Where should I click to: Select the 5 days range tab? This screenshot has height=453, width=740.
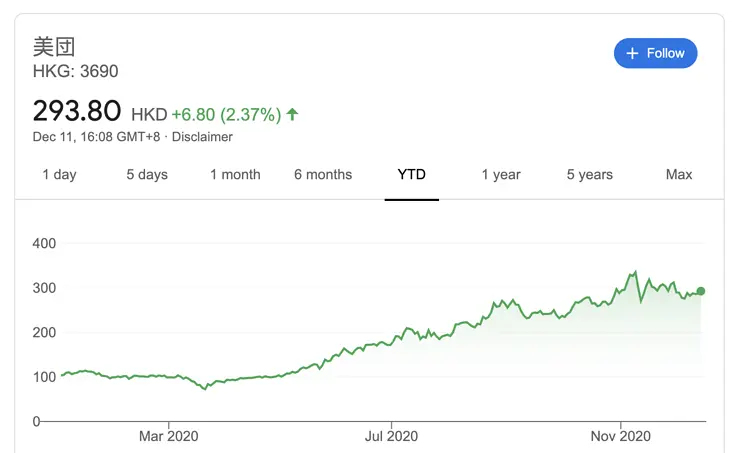click(147, 174)
